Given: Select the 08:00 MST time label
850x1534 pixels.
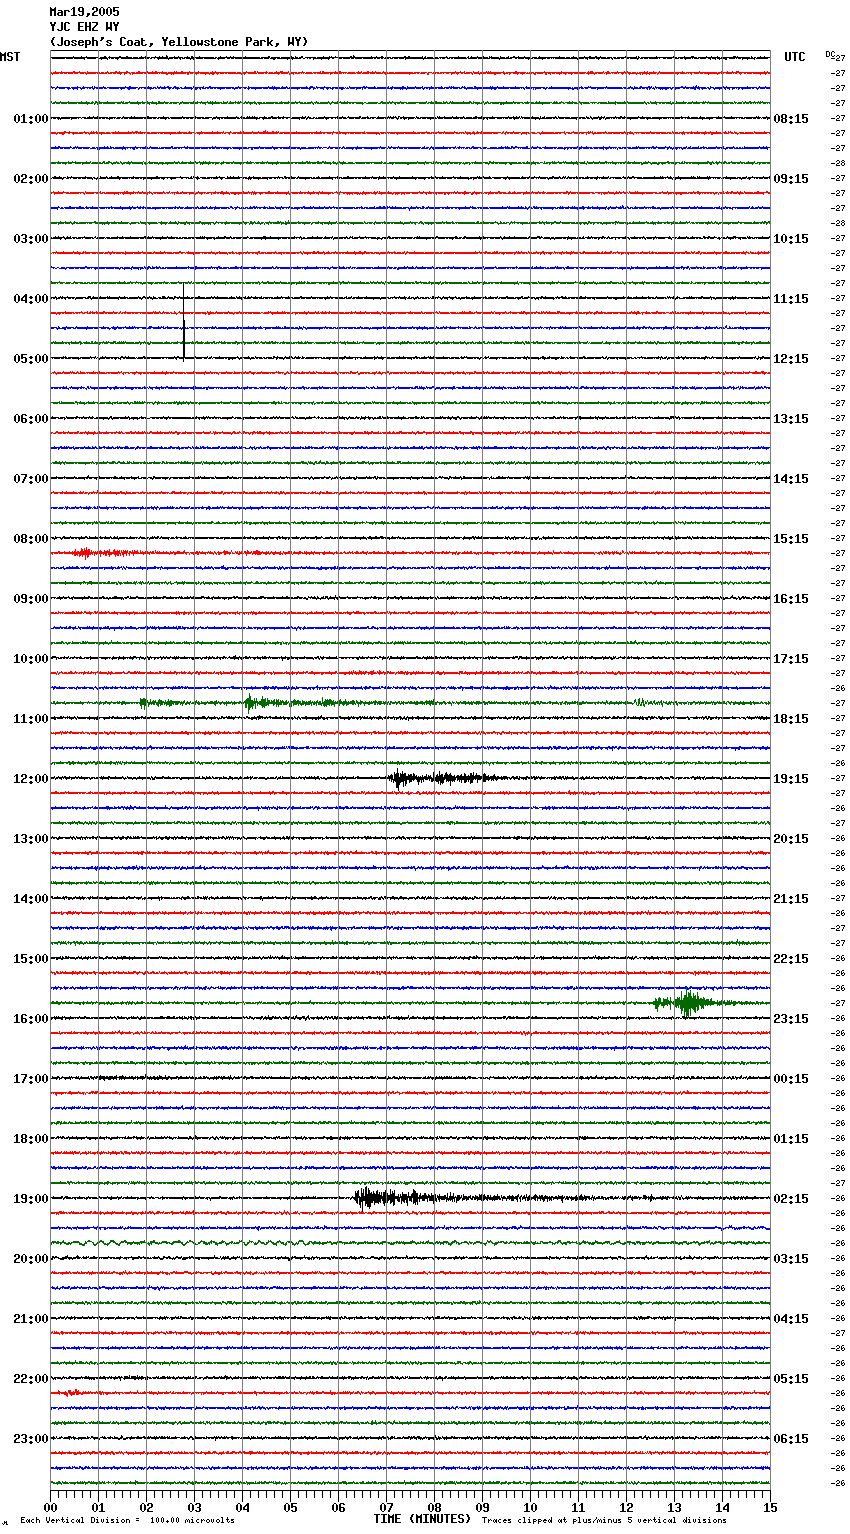Looking at the screenshot, I should click(x=31, y=539).
